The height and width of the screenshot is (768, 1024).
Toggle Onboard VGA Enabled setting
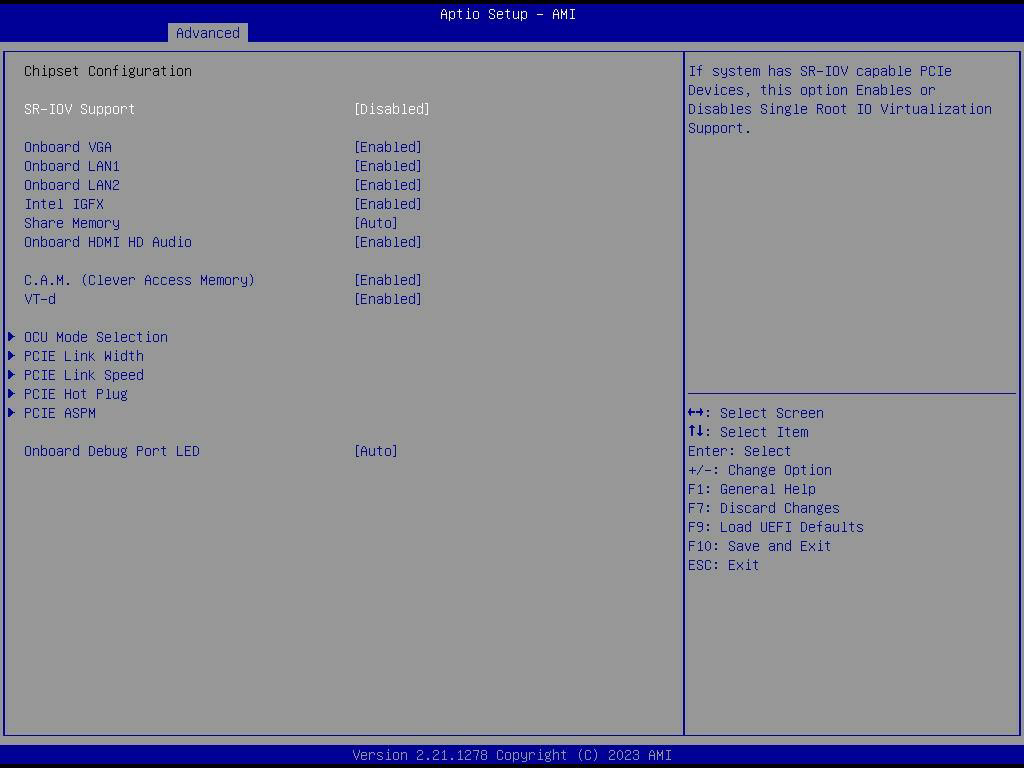387,147
